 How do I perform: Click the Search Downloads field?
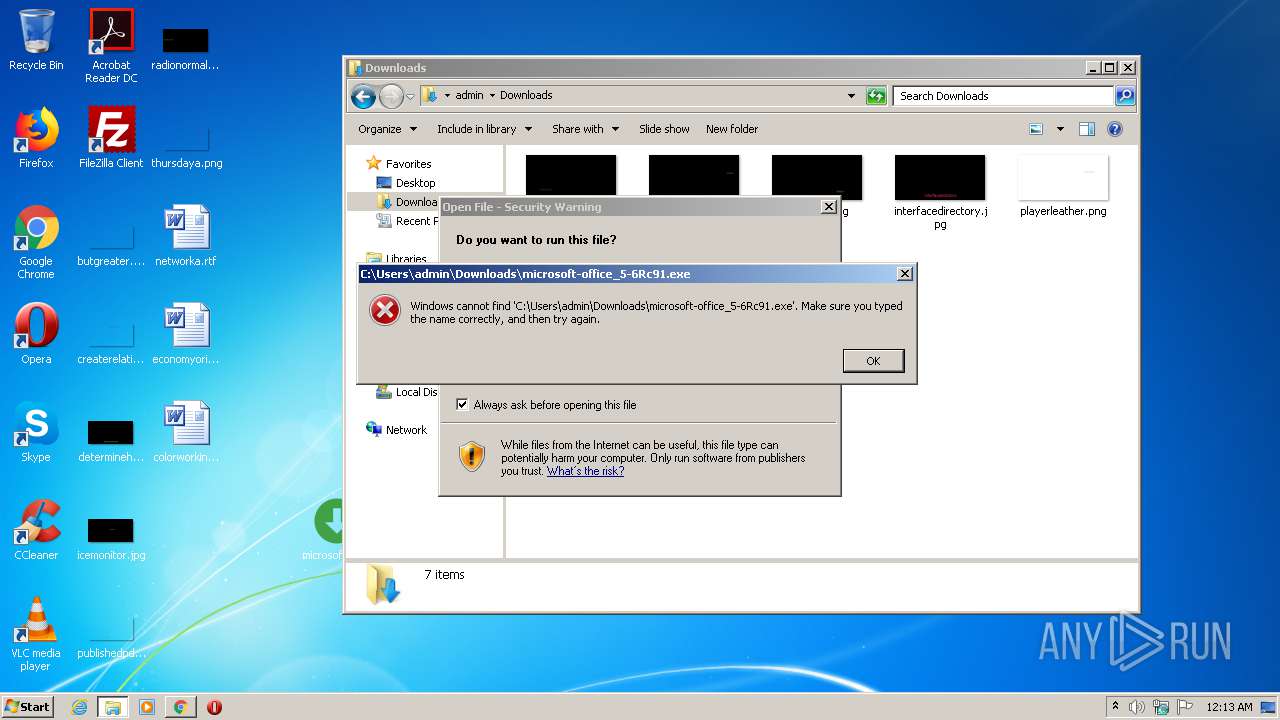tap(1003, 96)
